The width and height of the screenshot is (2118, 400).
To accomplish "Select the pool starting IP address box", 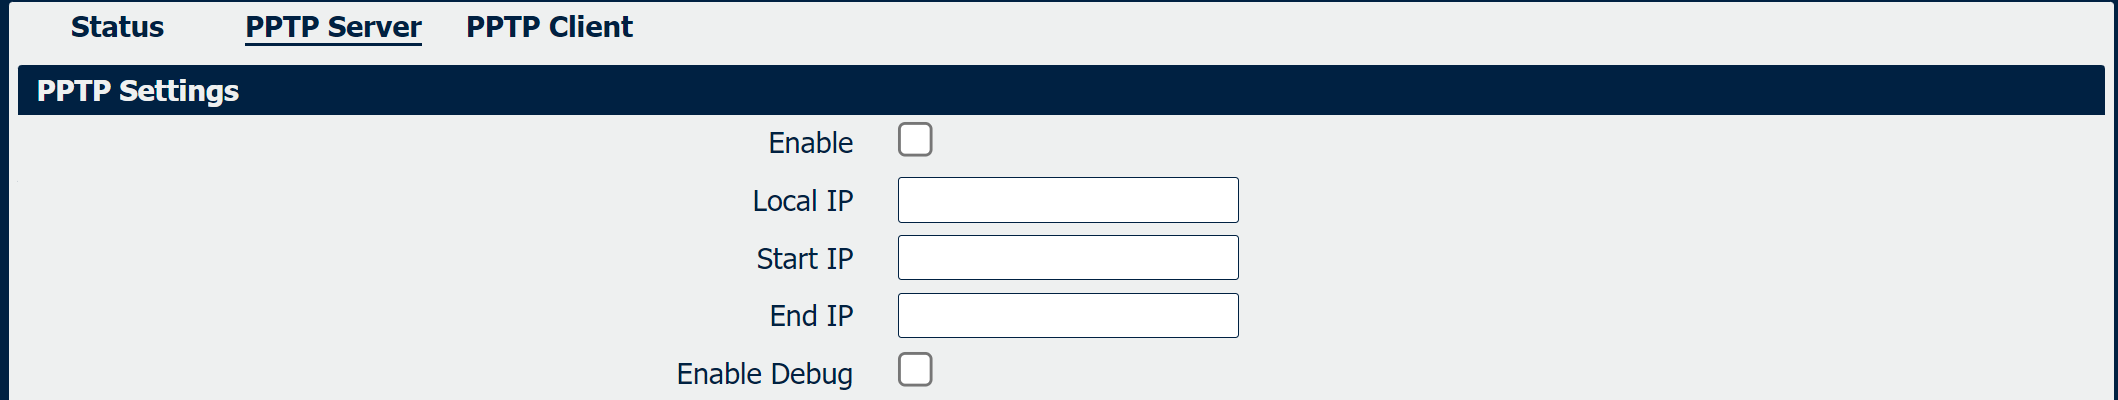I will click(1068, 258).
